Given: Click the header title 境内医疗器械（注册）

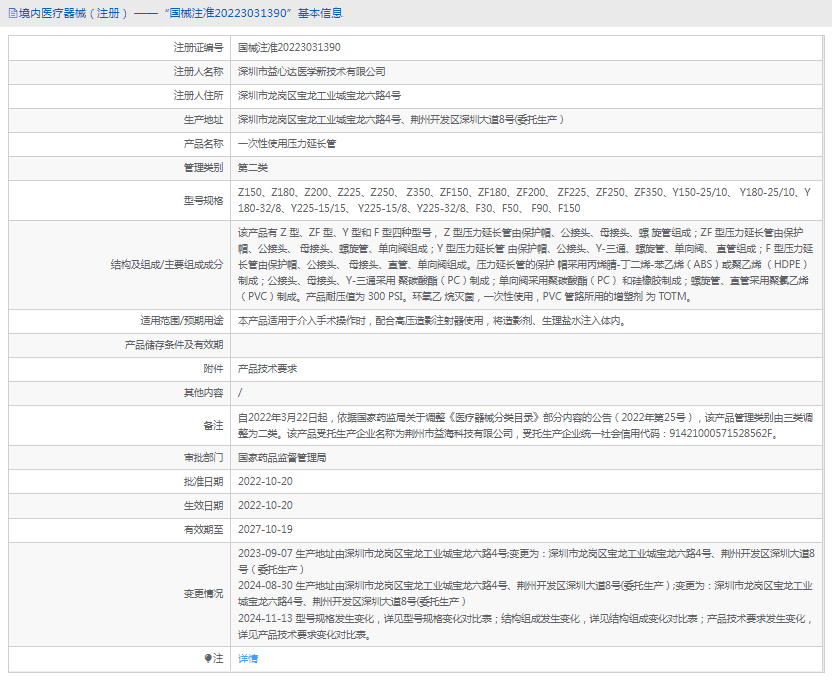Looking at the screenshot, I should [74, 13].
